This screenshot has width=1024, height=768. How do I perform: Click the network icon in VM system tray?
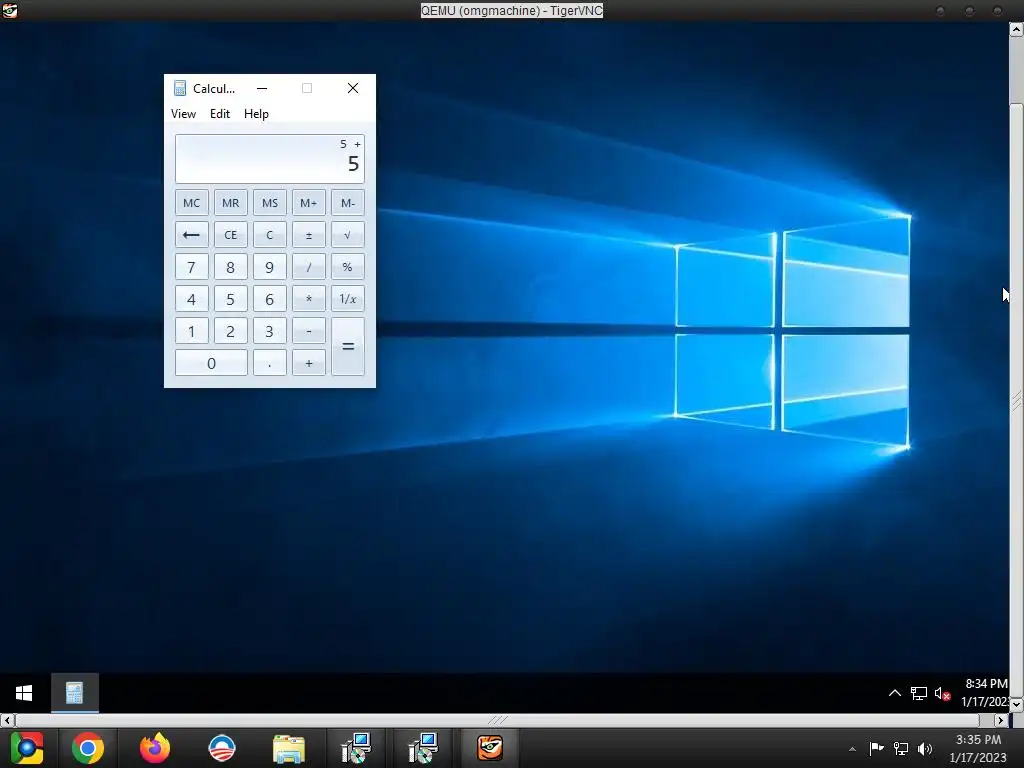919,693
